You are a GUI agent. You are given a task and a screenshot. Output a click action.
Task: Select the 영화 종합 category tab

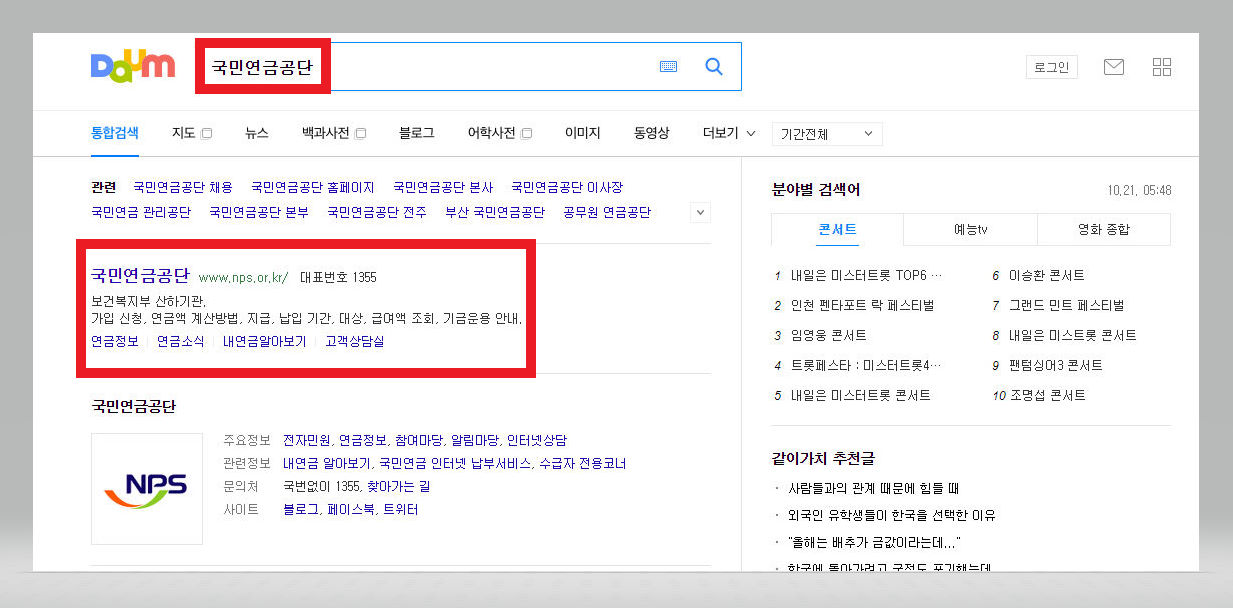pyautogui.click(x=1104, y=229)
